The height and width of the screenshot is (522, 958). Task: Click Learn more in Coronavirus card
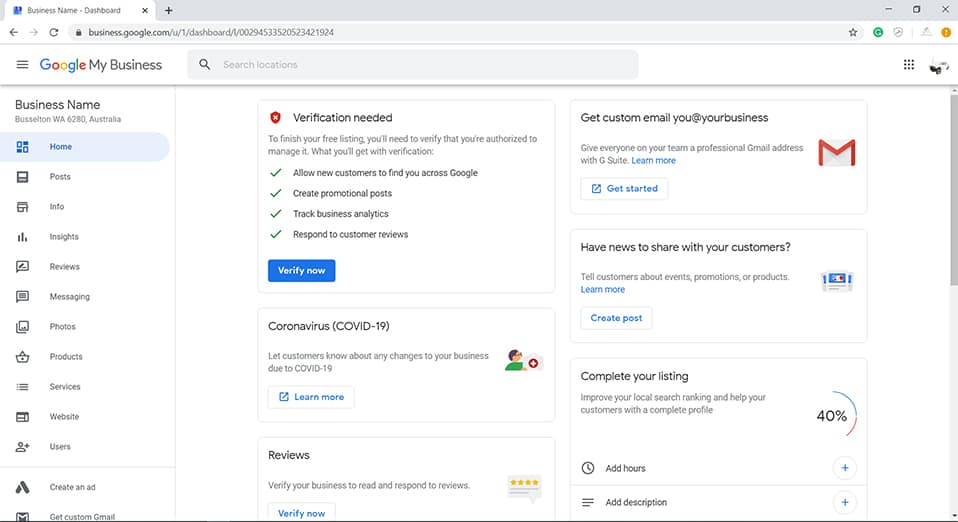[x=311, y=397]
